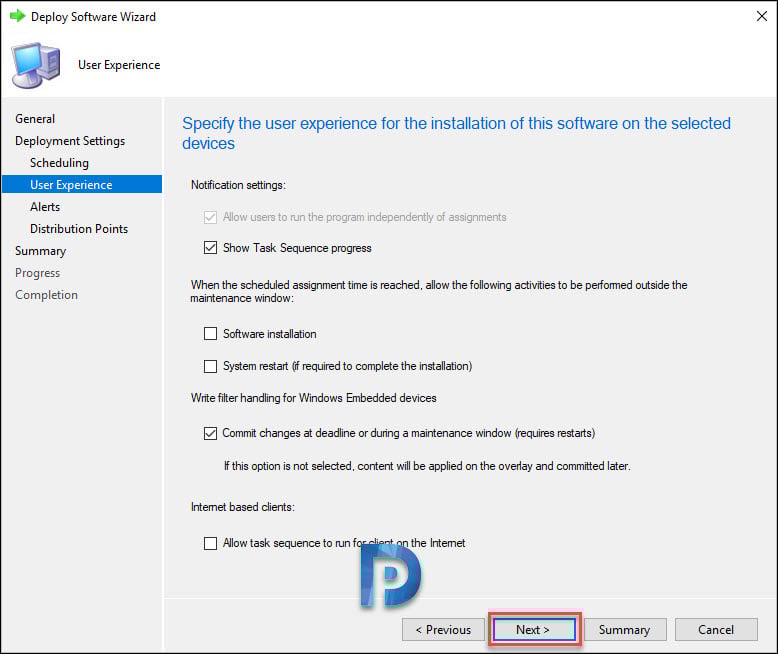Click the Previous button

click(443, 630)
